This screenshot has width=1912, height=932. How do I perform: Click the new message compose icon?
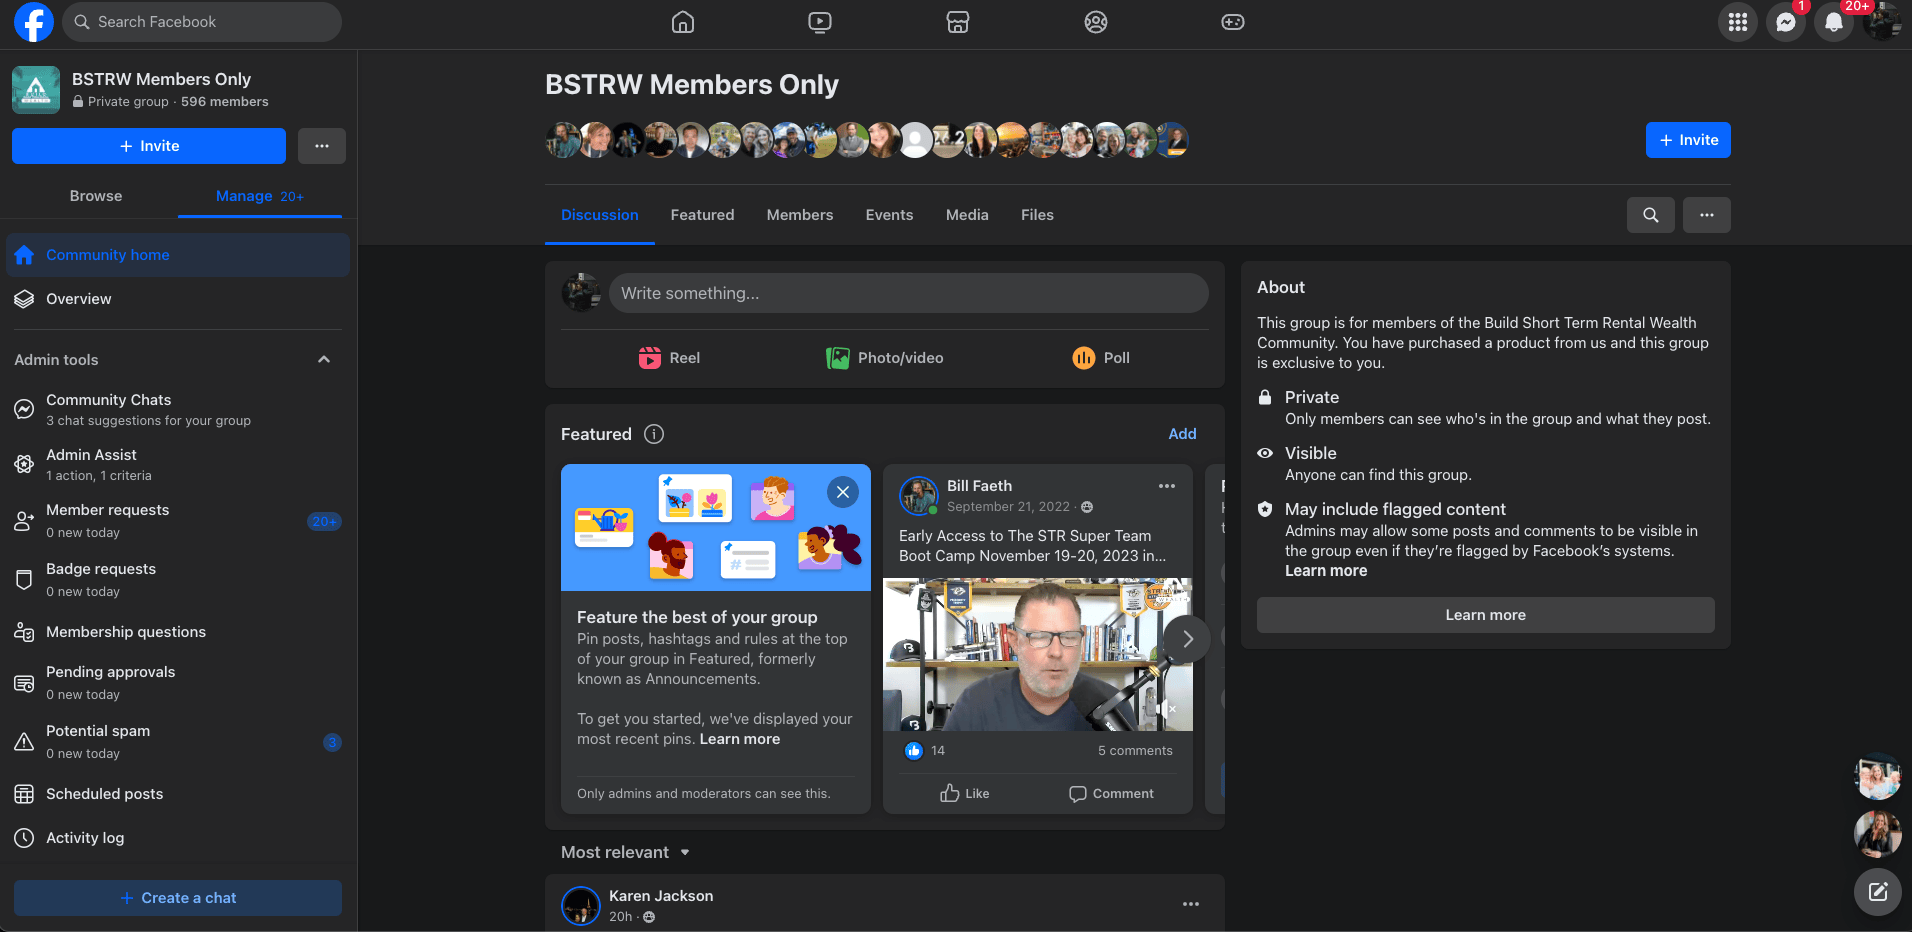point(1878,892)
